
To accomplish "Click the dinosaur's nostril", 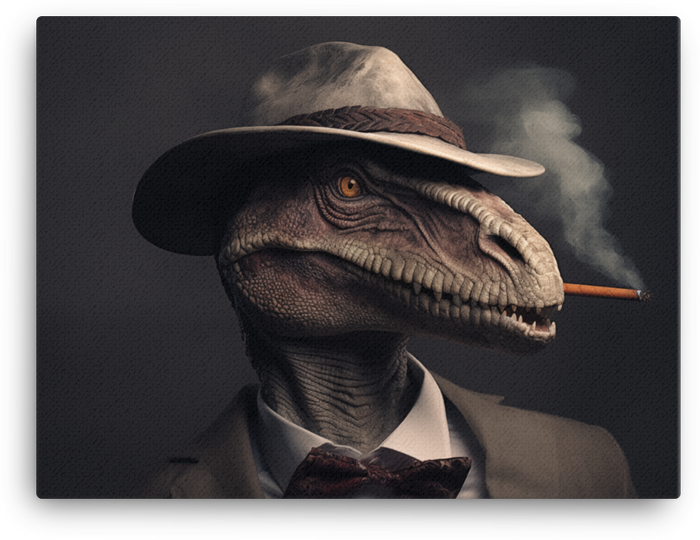I will point(500,242).
